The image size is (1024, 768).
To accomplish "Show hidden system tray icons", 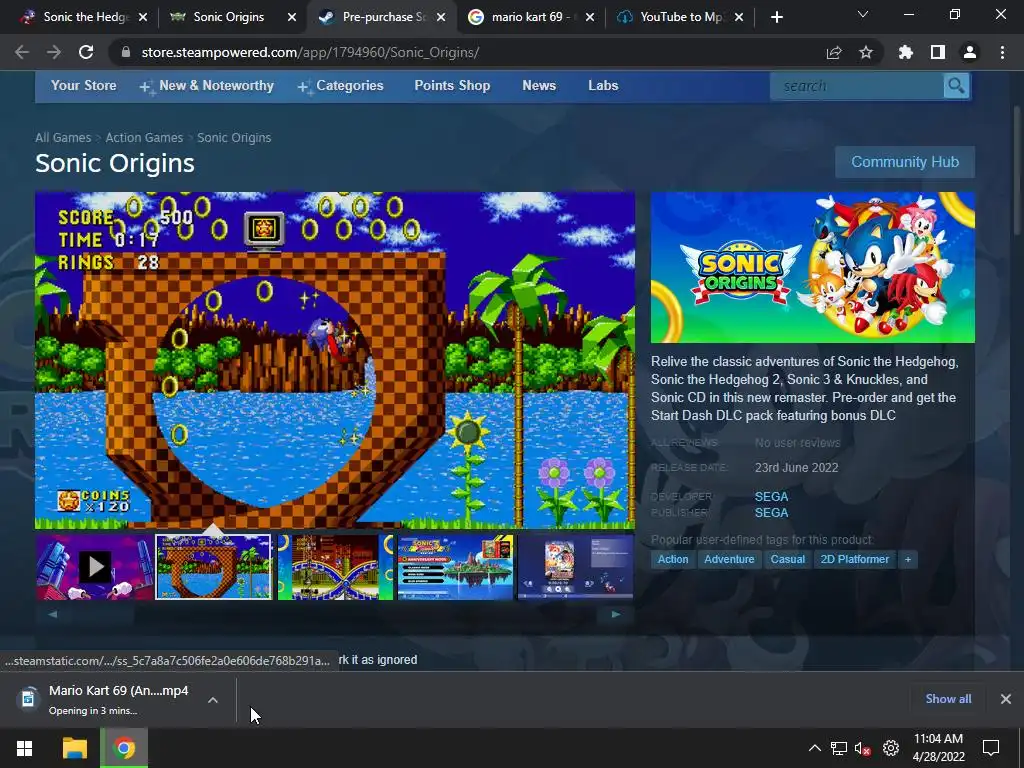I will point(815,748).
